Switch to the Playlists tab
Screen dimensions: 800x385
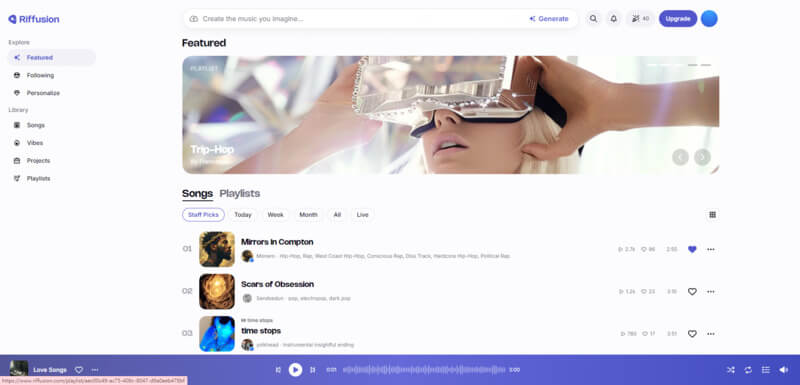tap(240, 194)
